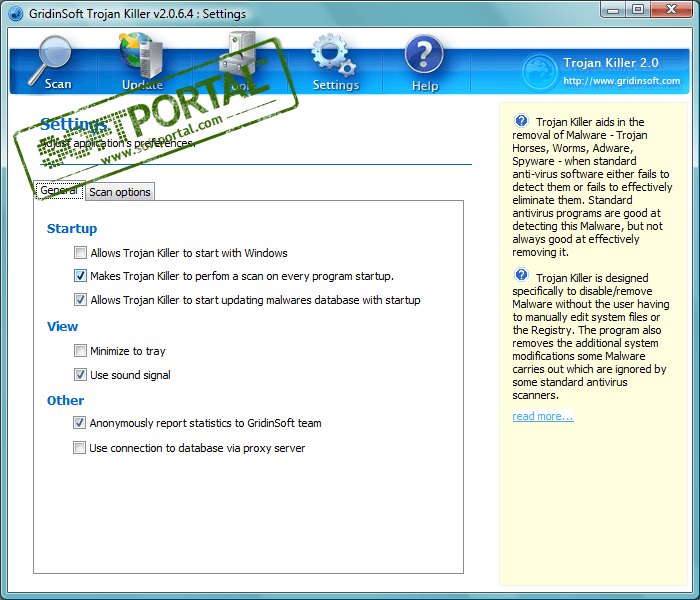Enable Minimize to tray option
This screenshot has height=600, width=700.
coord(80,350)
